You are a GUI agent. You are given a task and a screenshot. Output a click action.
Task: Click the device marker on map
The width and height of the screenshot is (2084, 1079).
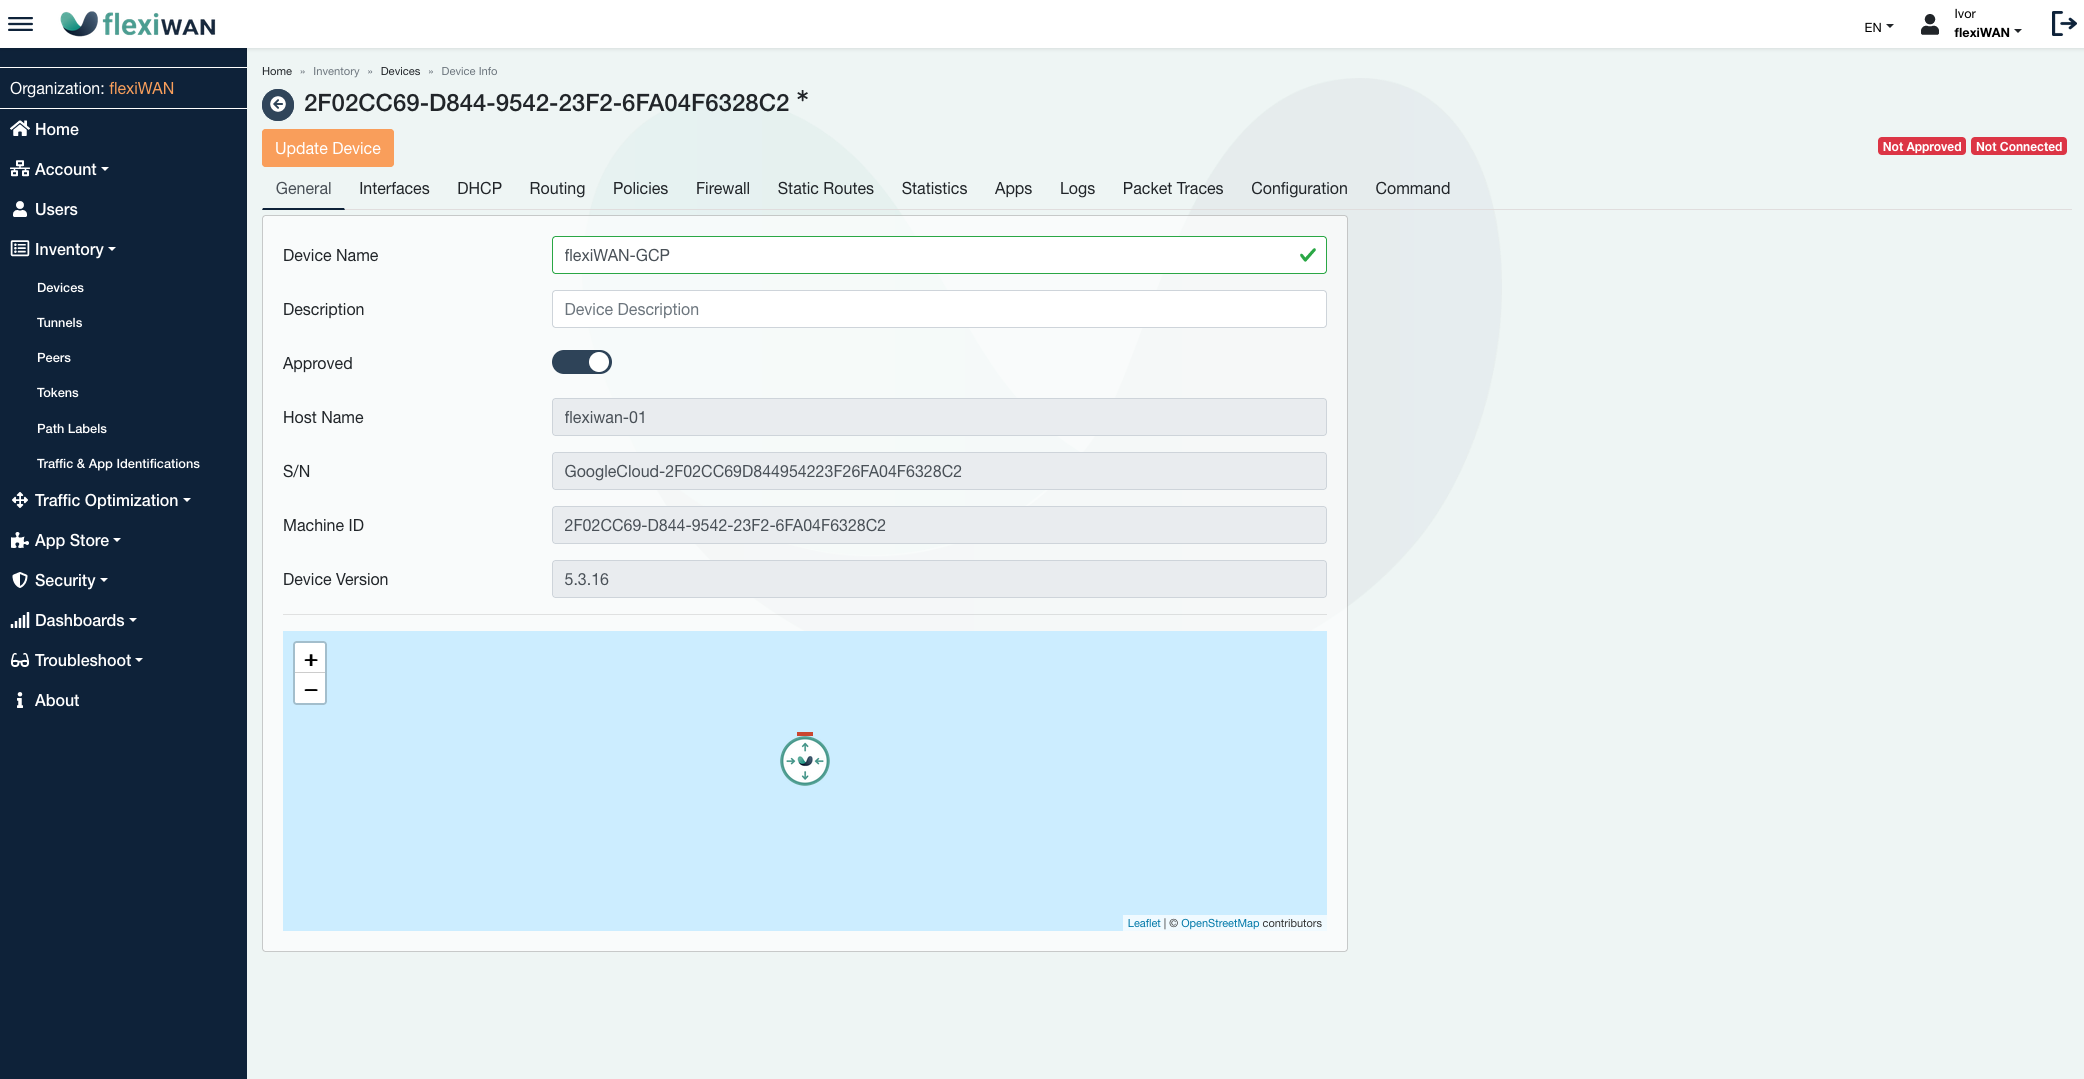805,761
